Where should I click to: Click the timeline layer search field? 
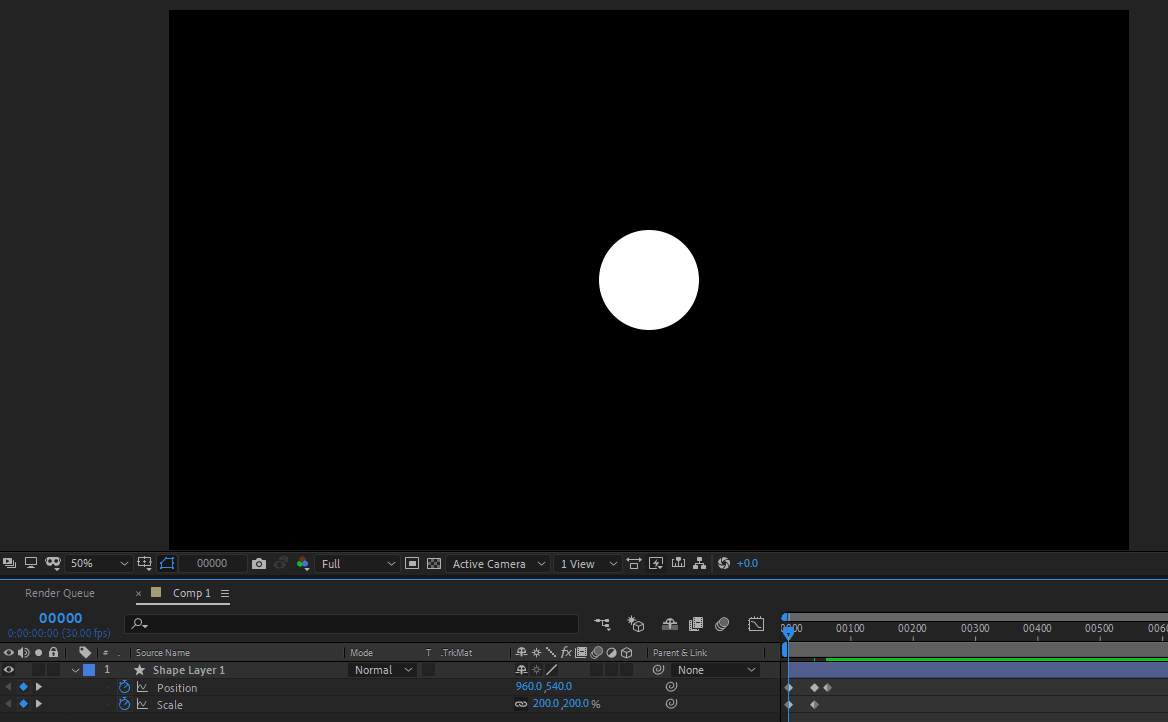352,624
